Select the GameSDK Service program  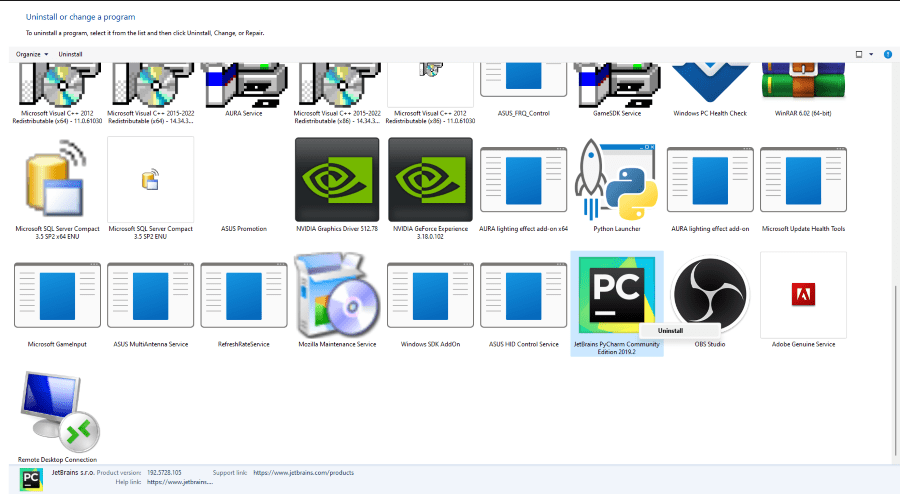(x=617, y=91)
